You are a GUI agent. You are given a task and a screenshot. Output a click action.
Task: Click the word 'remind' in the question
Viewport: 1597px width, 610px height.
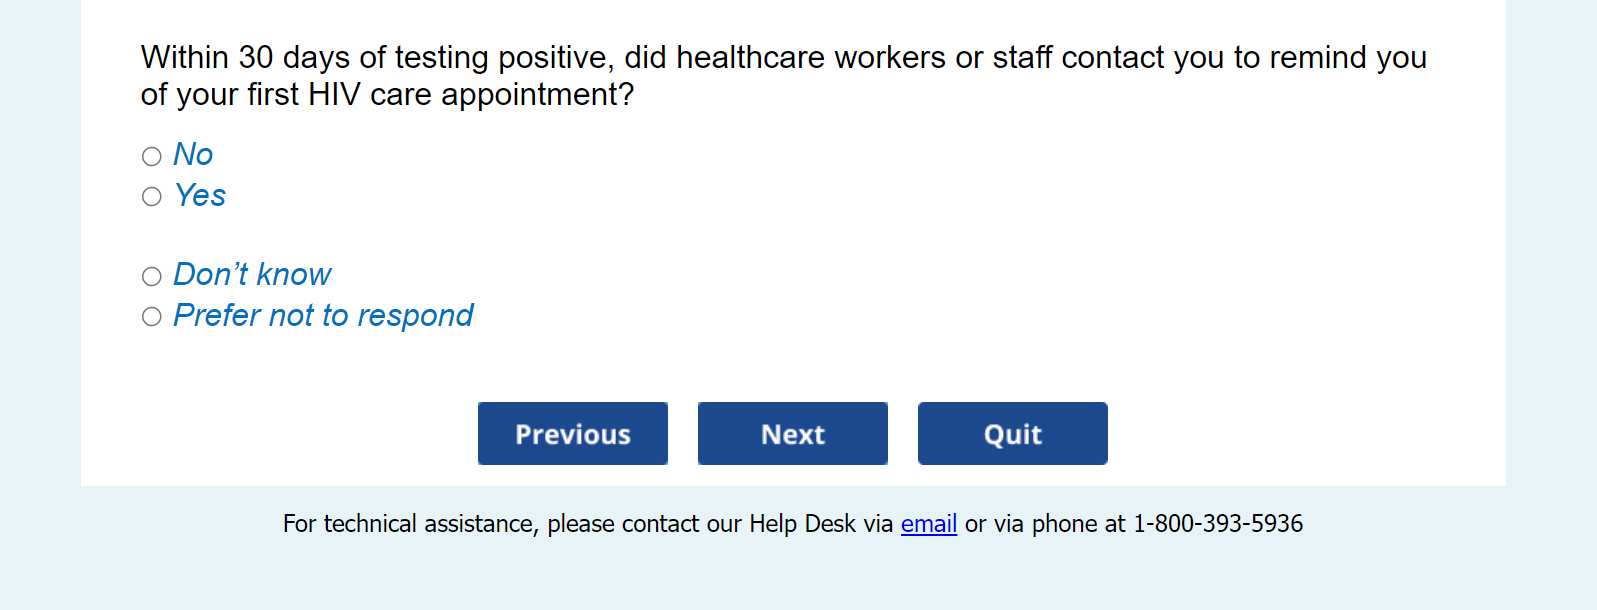point(1317,58)
